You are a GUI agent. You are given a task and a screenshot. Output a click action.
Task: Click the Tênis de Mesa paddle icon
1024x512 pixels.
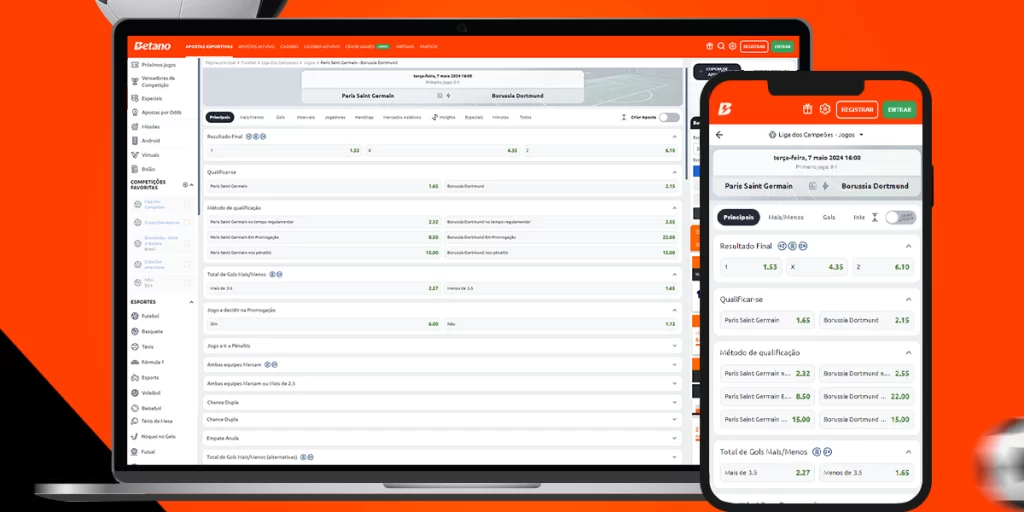[135, 421]
